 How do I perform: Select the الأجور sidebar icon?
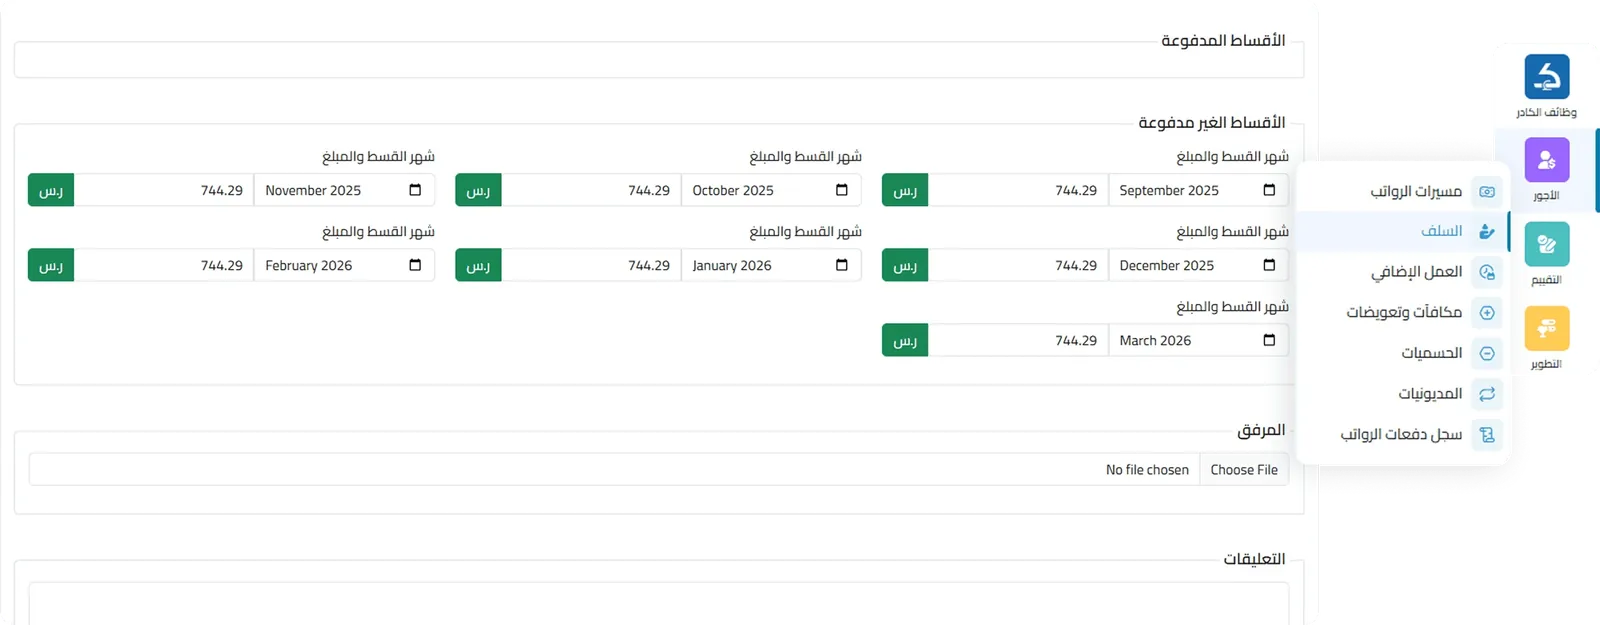[1546, 160]
